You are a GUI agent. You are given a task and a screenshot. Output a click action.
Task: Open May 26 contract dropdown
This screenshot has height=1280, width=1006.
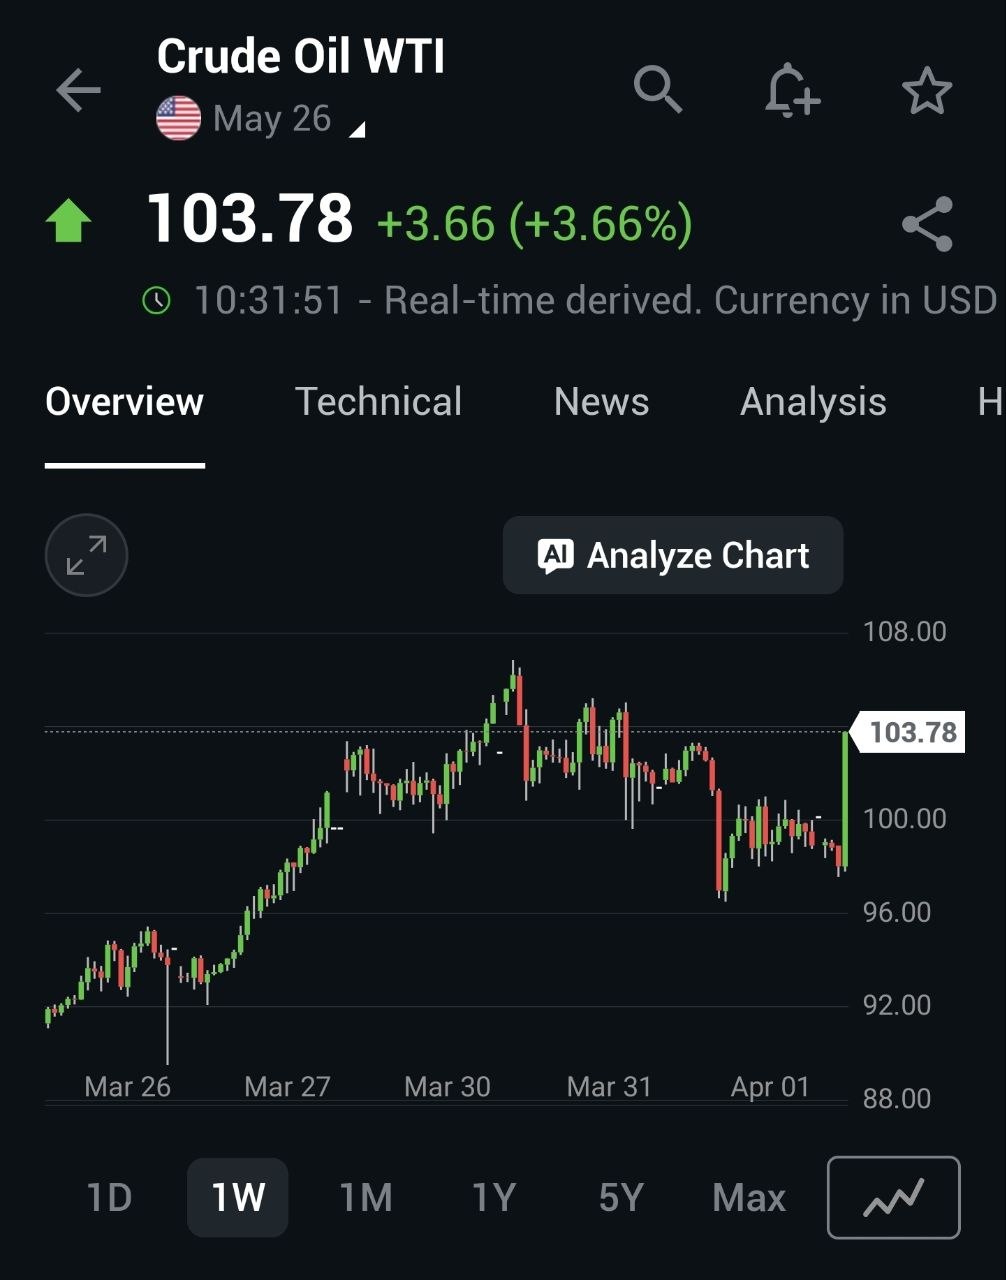pos(288,120)
